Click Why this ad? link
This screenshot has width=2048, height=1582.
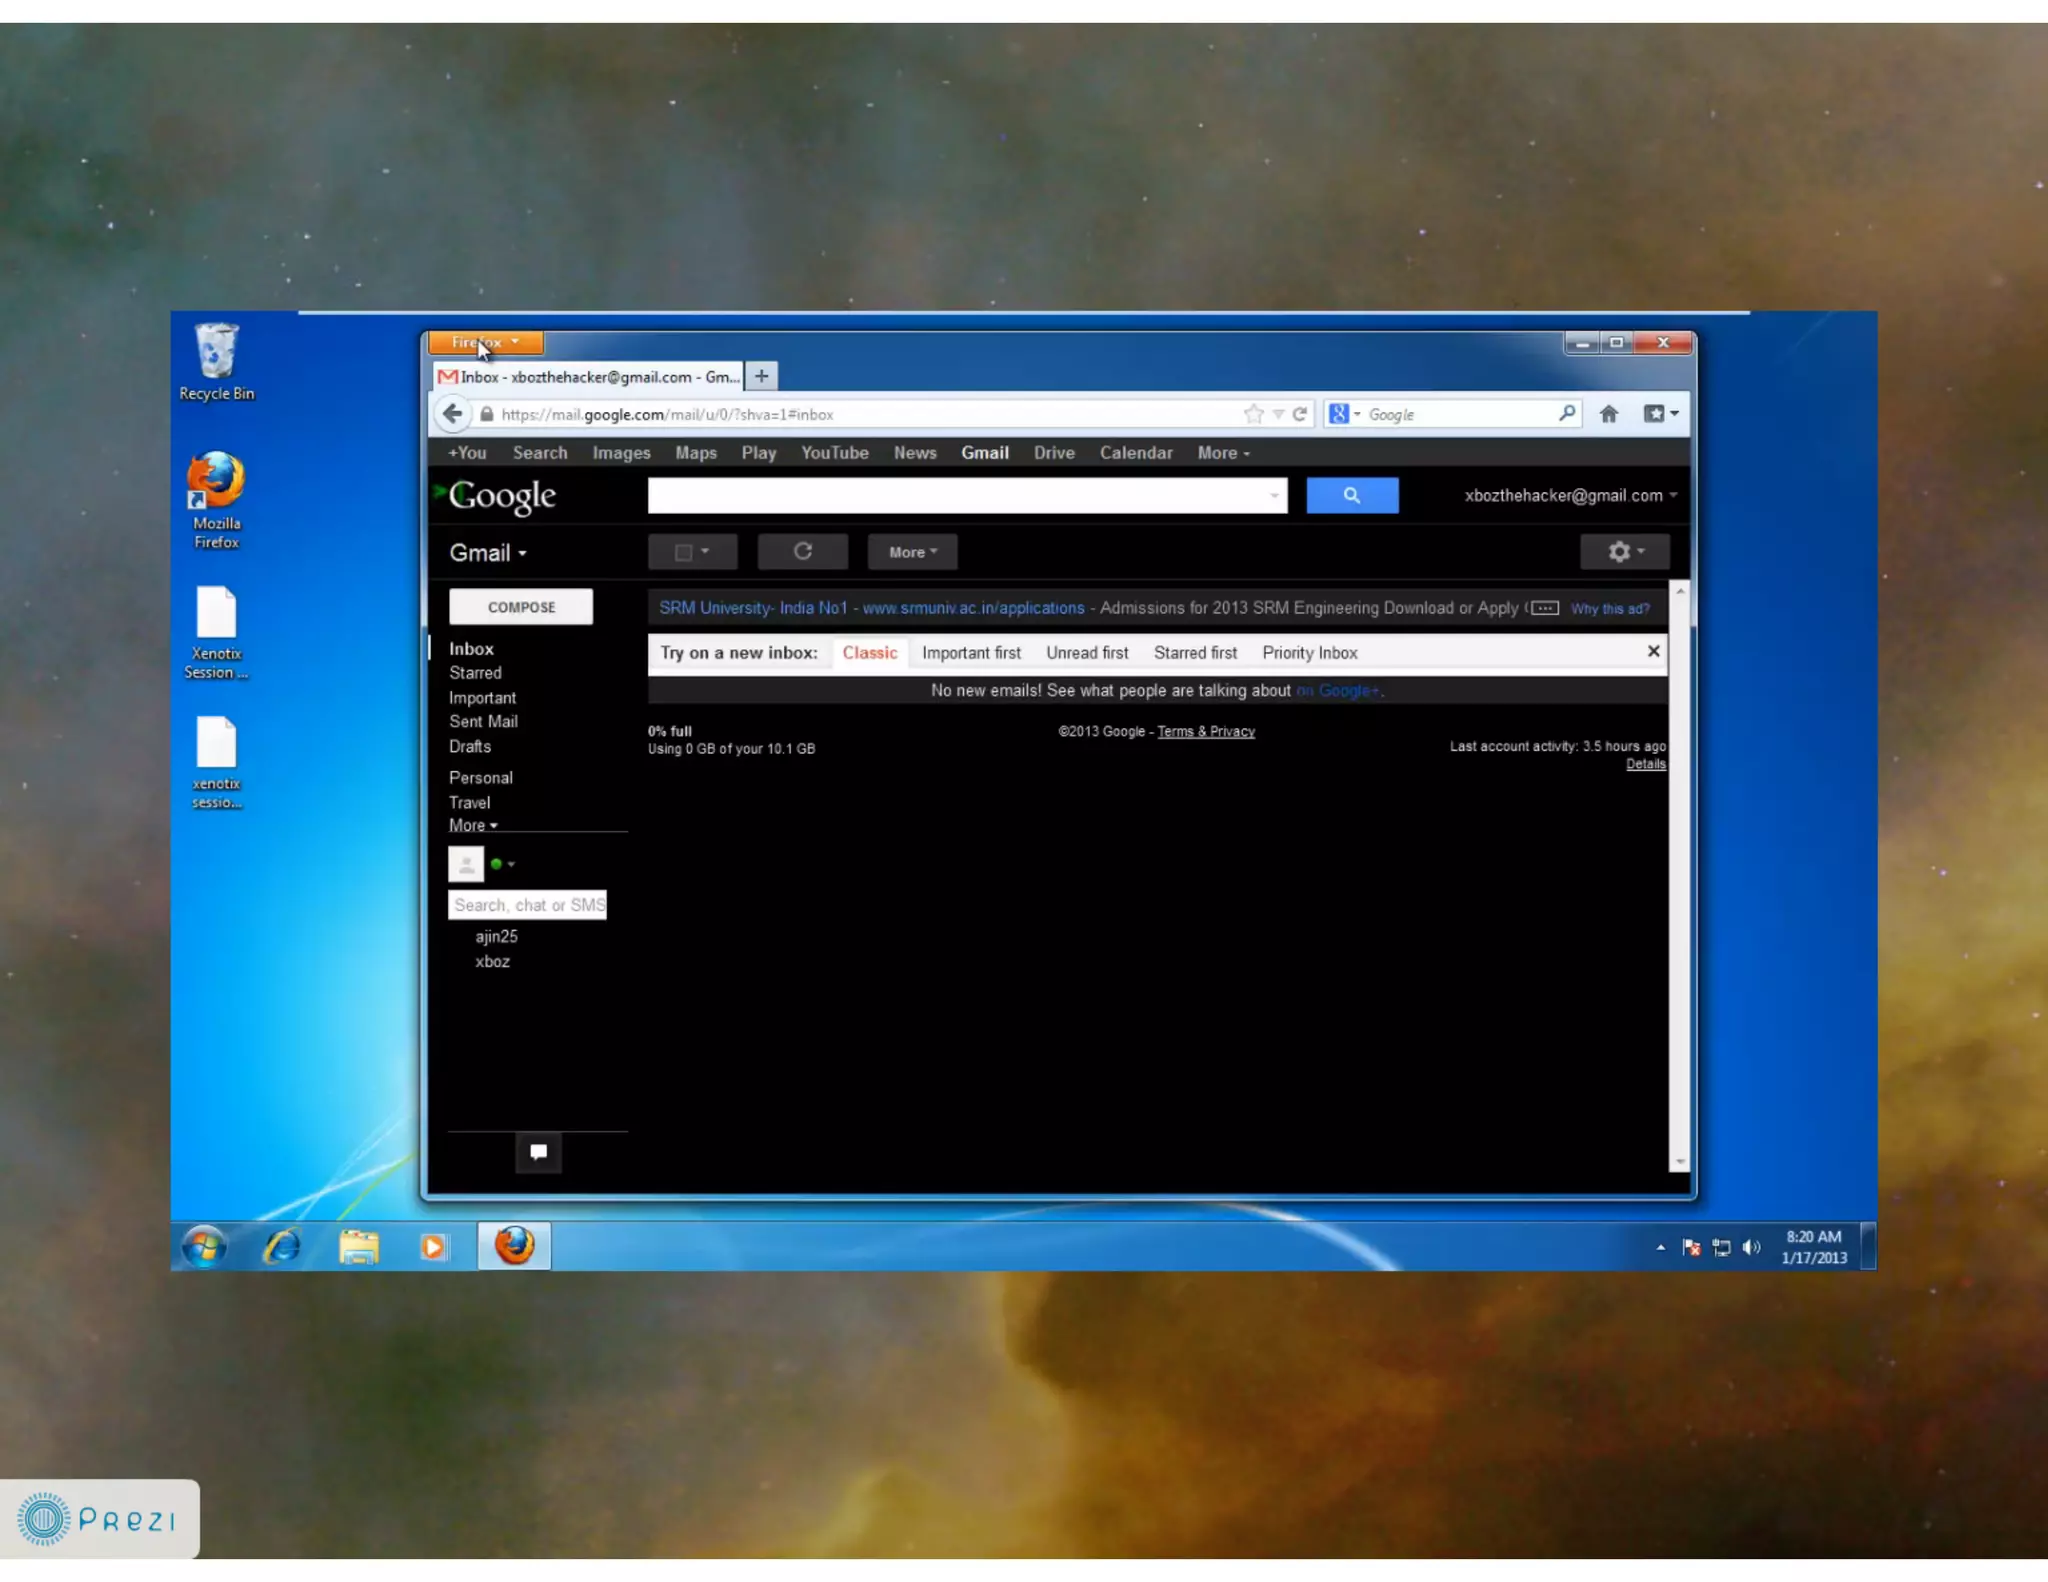(1610, 608)
